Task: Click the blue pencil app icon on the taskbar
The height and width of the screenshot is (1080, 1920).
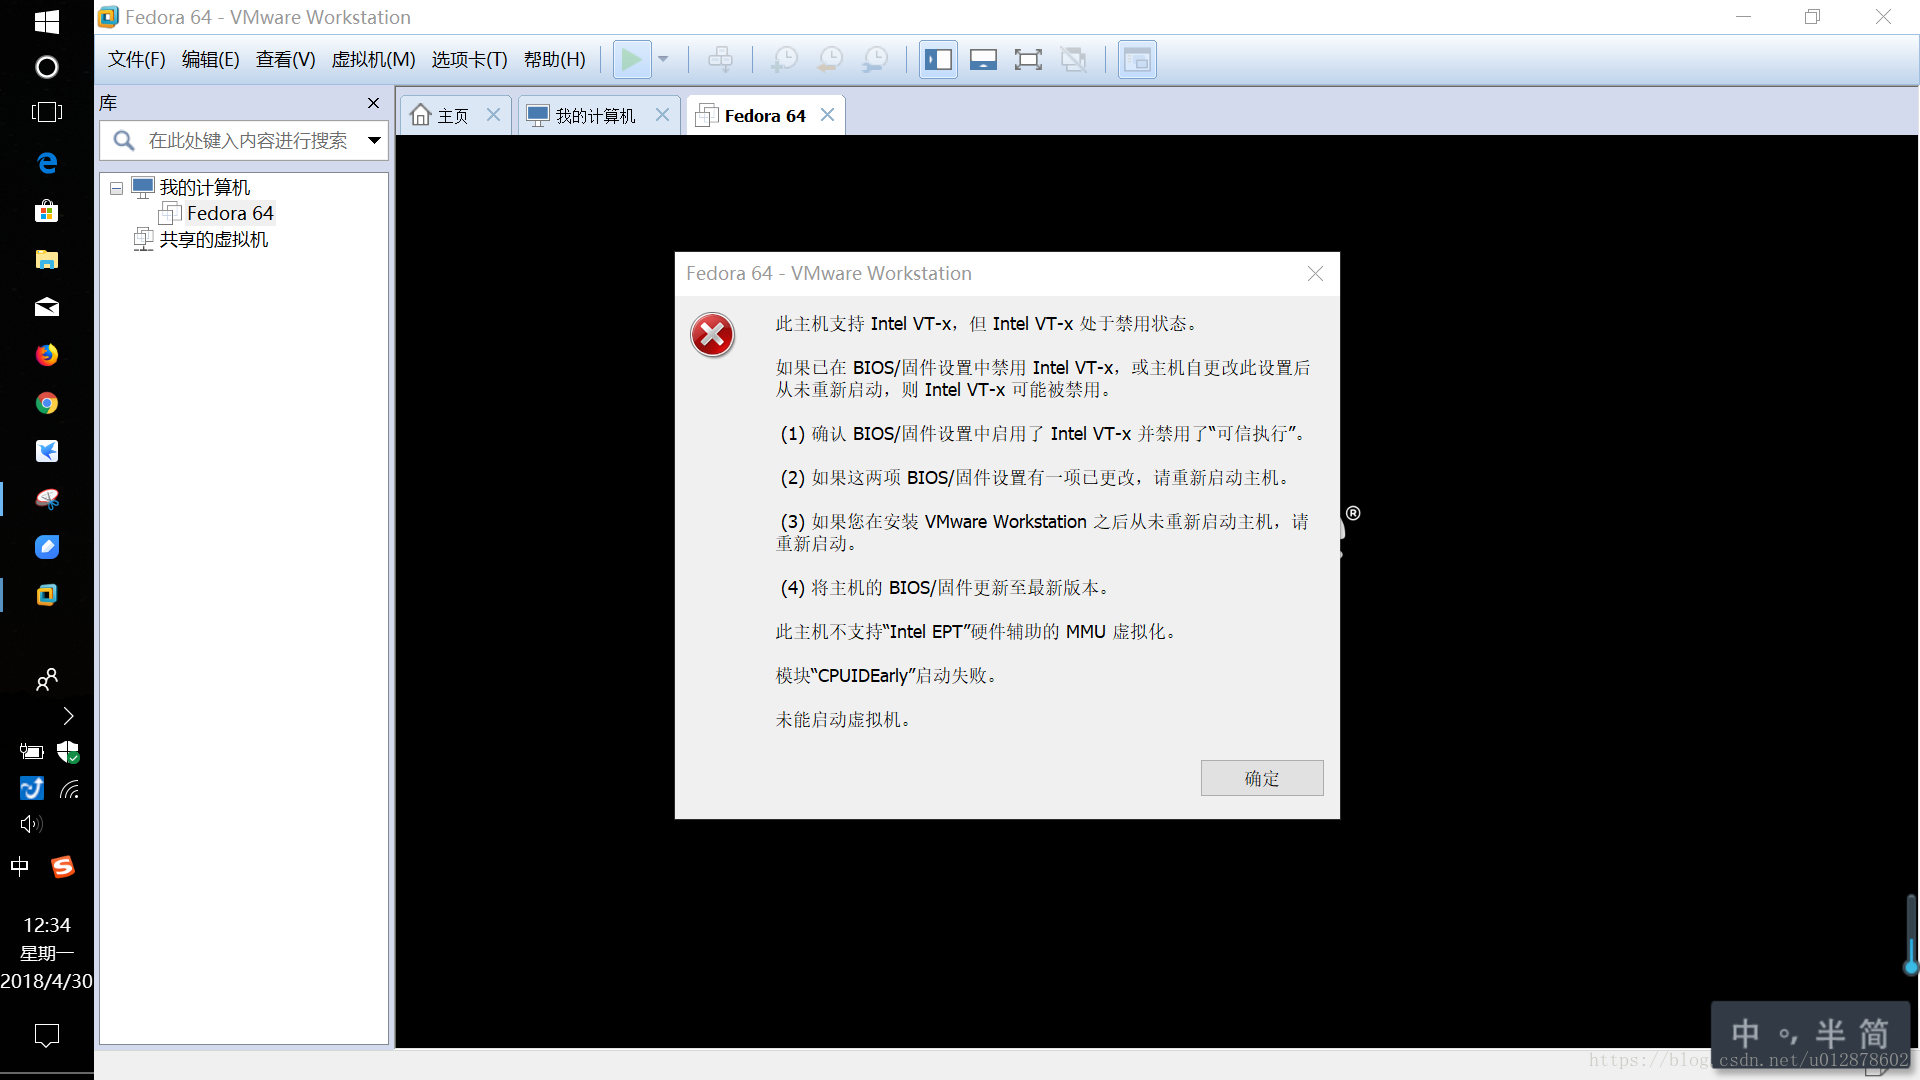Action: click(x=46, y=547)
